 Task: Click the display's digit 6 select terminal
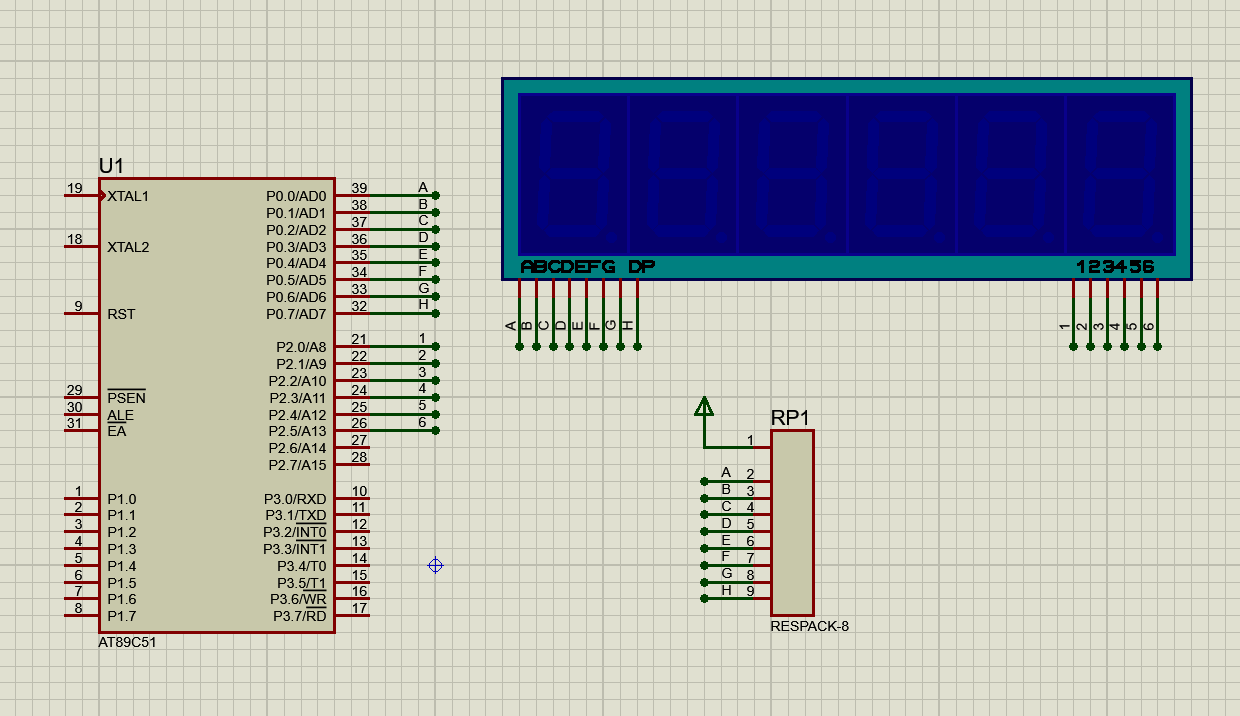click(1157, 347)
